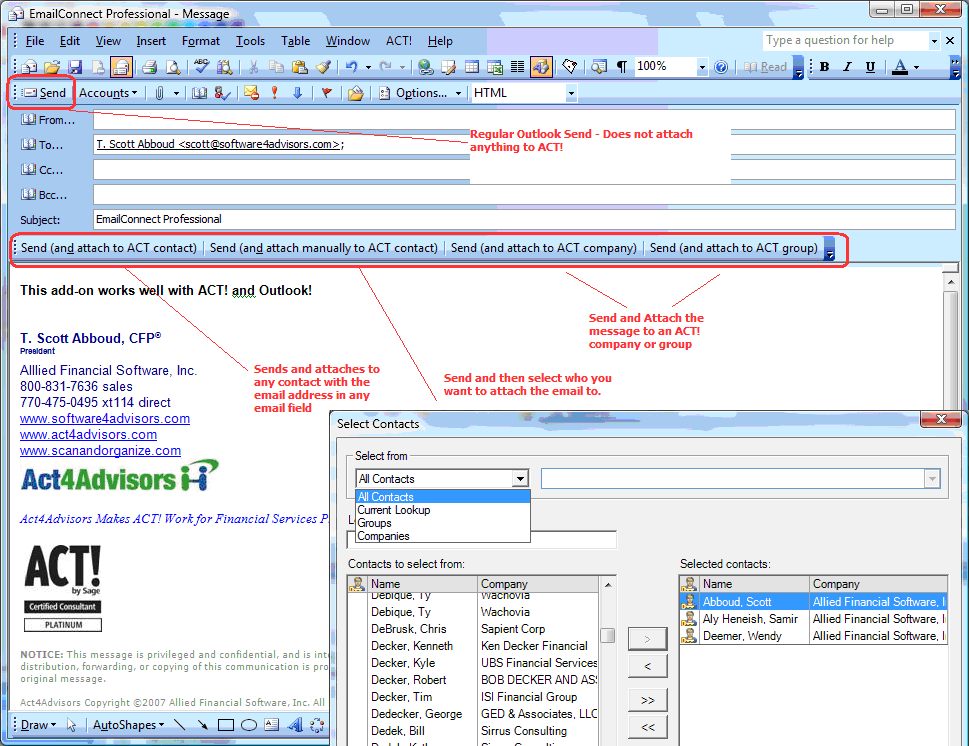Click the Subject input field
The height and width of the screenshot is (746, 969).
(523, 219)
